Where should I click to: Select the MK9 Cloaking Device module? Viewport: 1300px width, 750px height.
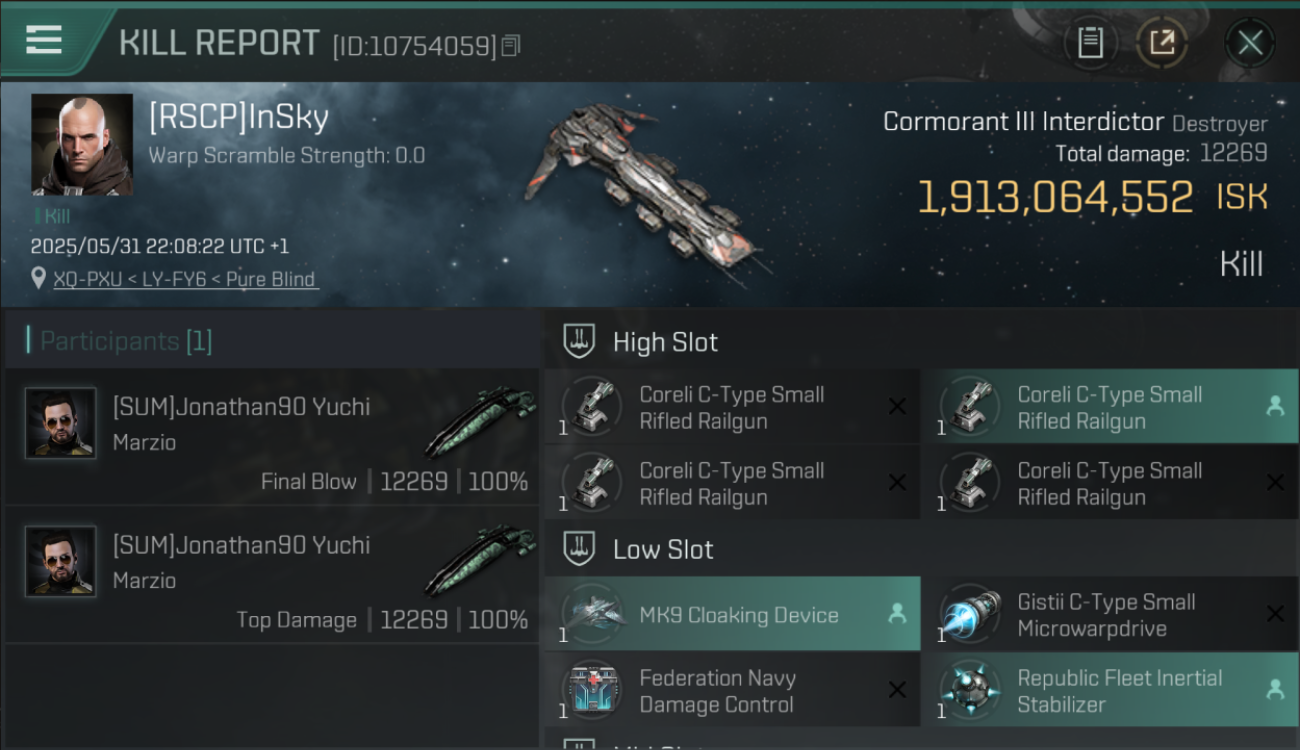[732, 614]
